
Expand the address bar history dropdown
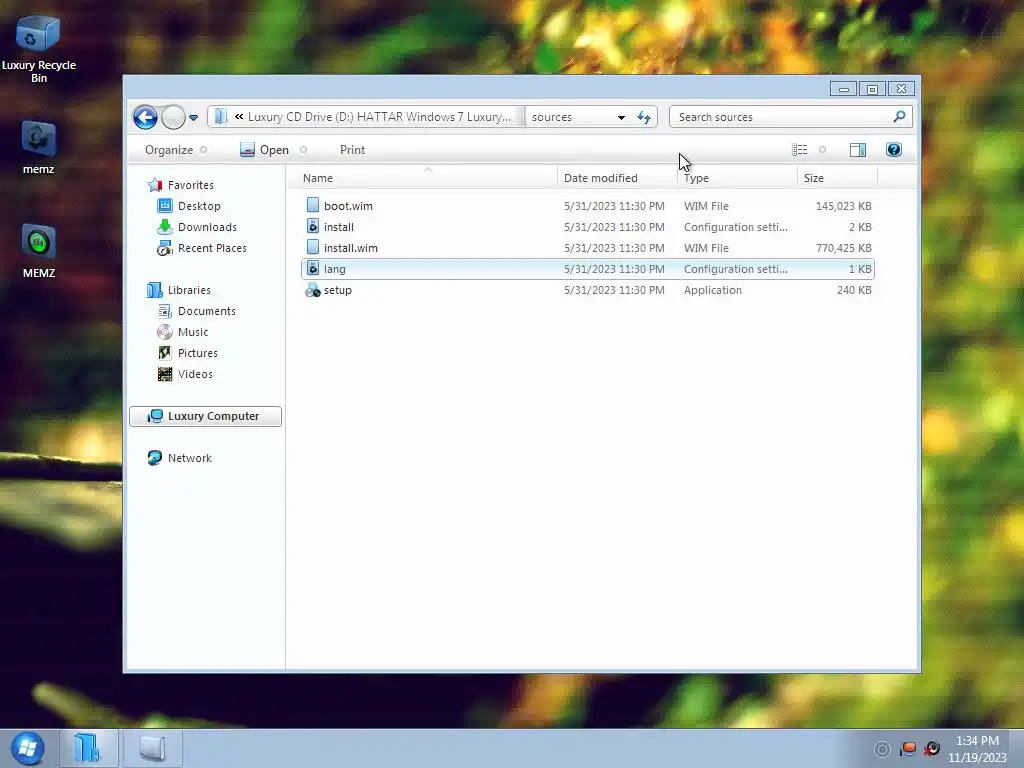pos(621,118)
